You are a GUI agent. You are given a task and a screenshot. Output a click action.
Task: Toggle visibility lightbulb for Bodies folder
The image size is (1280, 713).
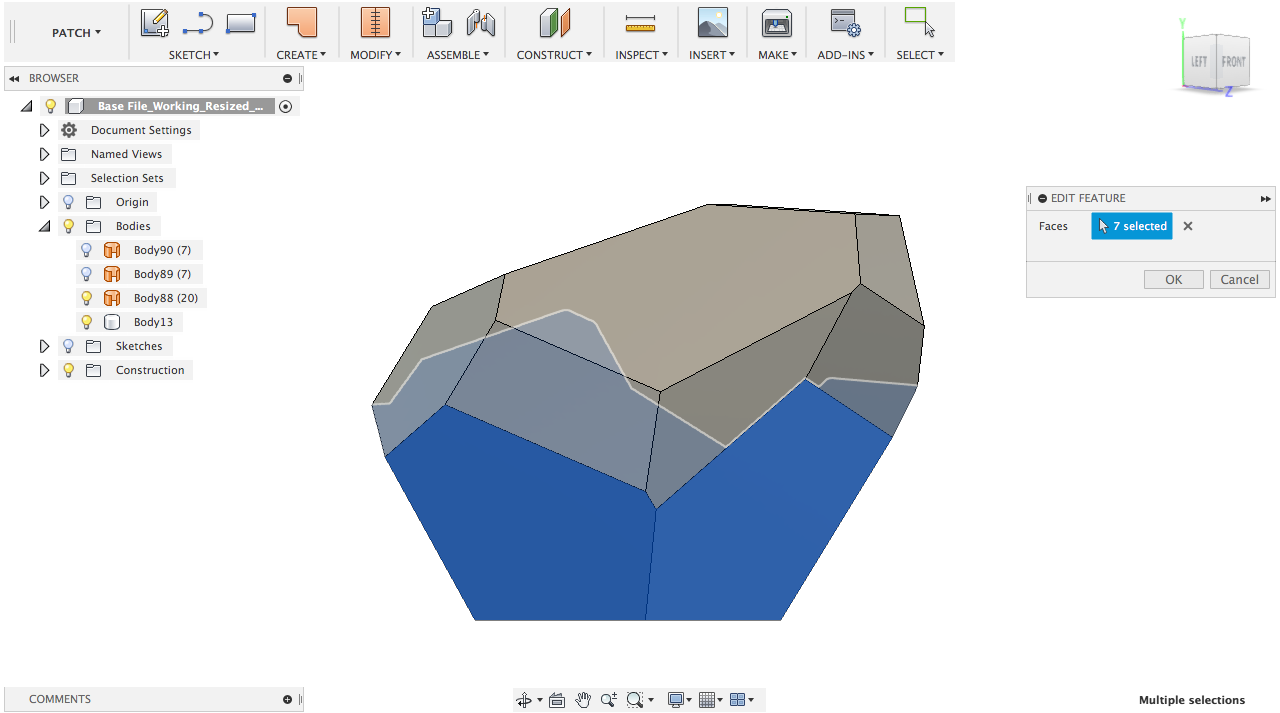68,226
